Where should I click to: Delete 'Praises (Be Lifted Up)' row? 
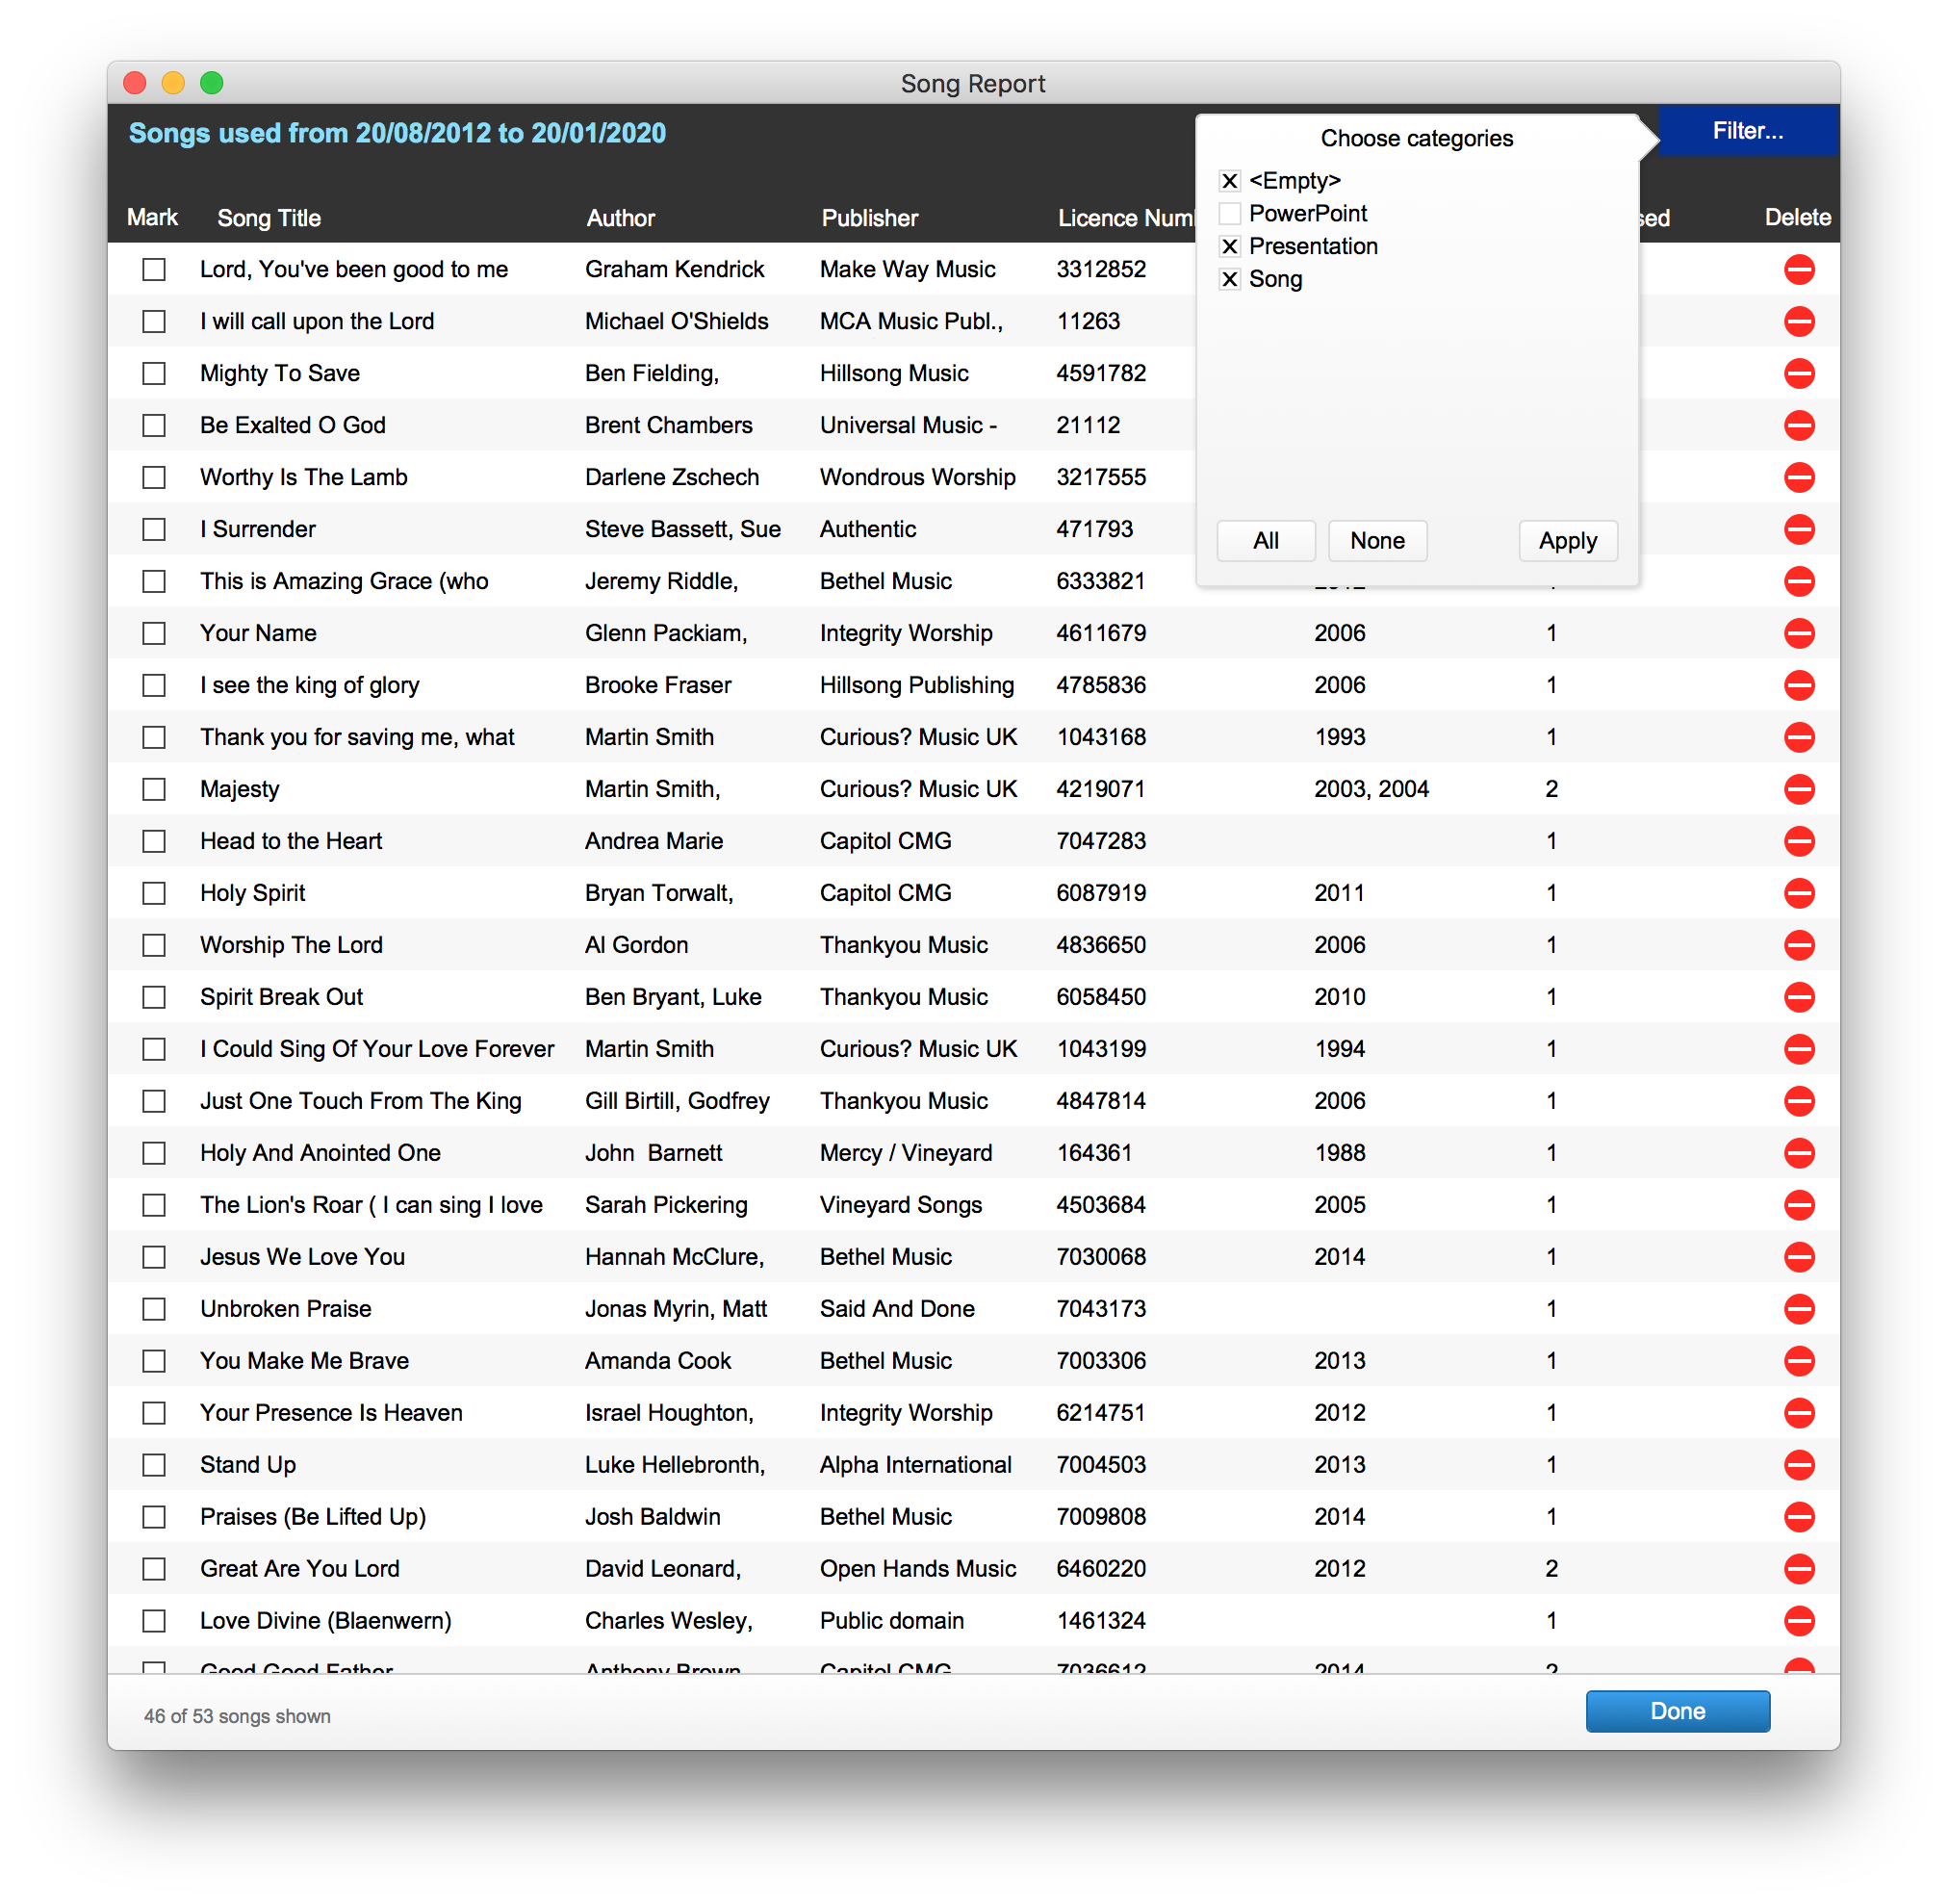tap(1799, 1517)
